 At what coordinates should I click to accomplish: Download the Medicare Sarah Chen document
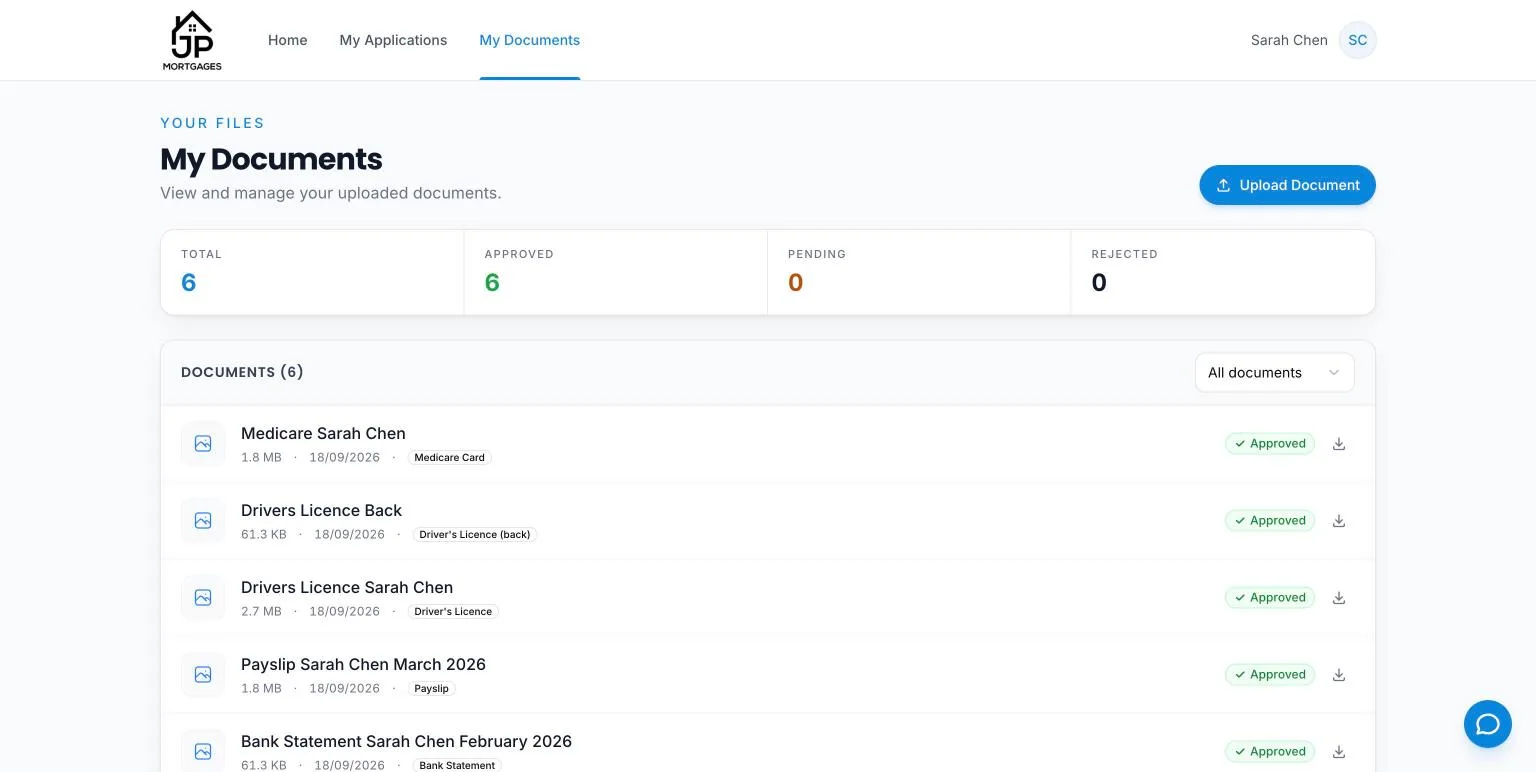click(x=1339, y=444)
